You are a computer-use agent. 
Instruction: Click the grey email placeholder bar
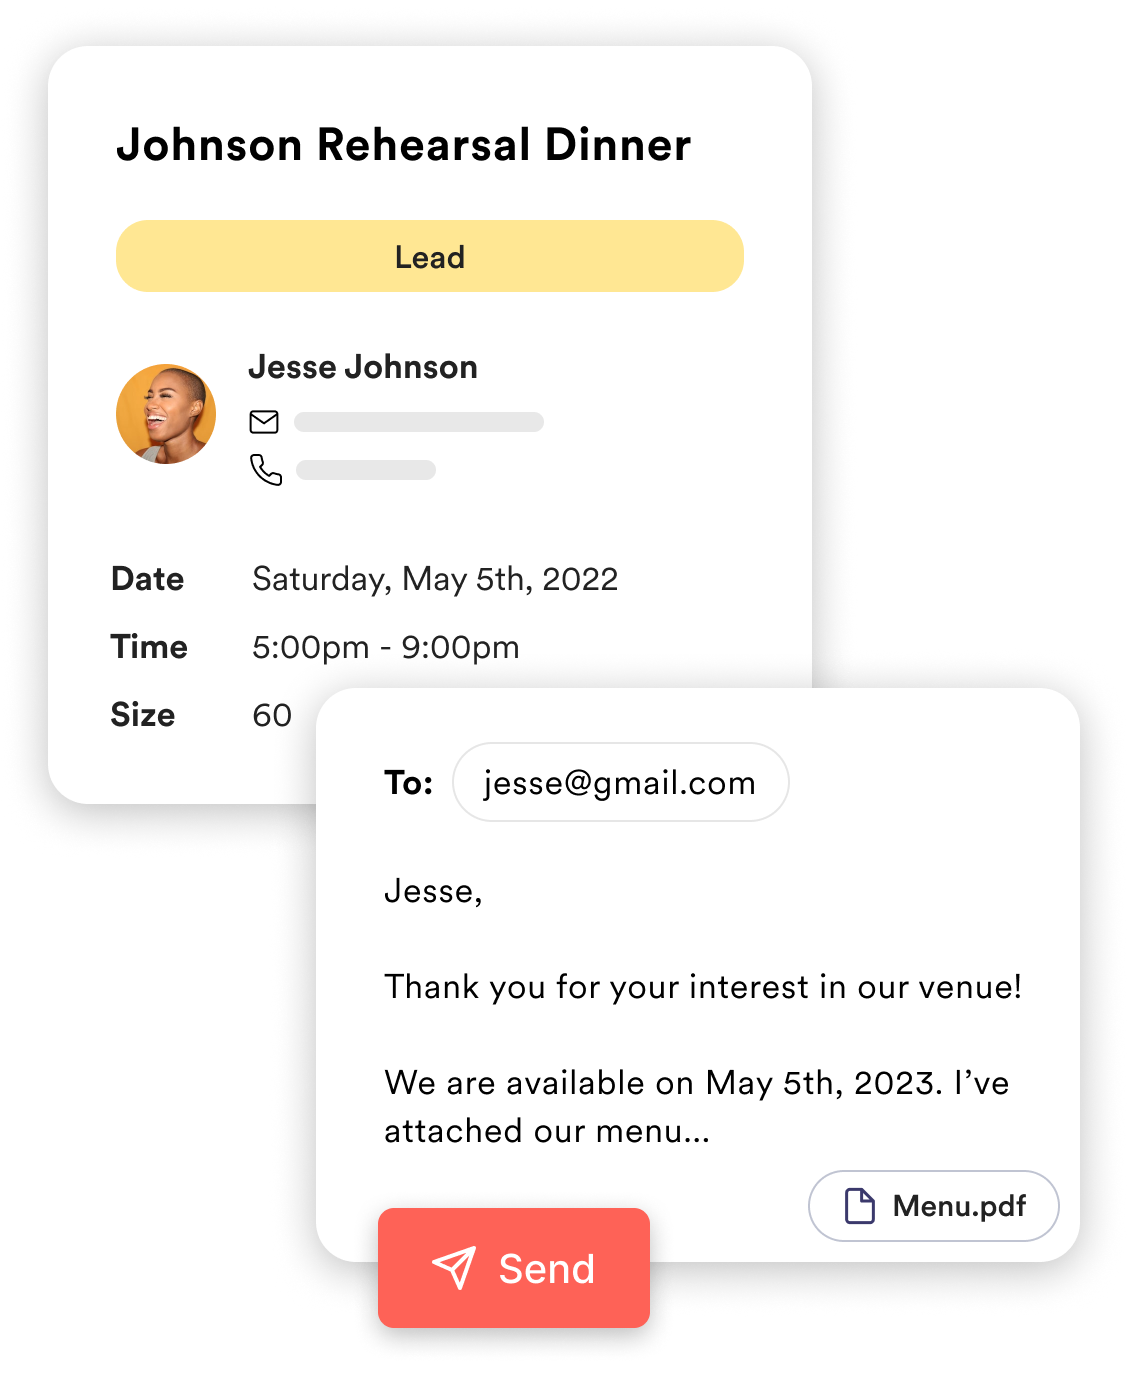tap(419, 422)
